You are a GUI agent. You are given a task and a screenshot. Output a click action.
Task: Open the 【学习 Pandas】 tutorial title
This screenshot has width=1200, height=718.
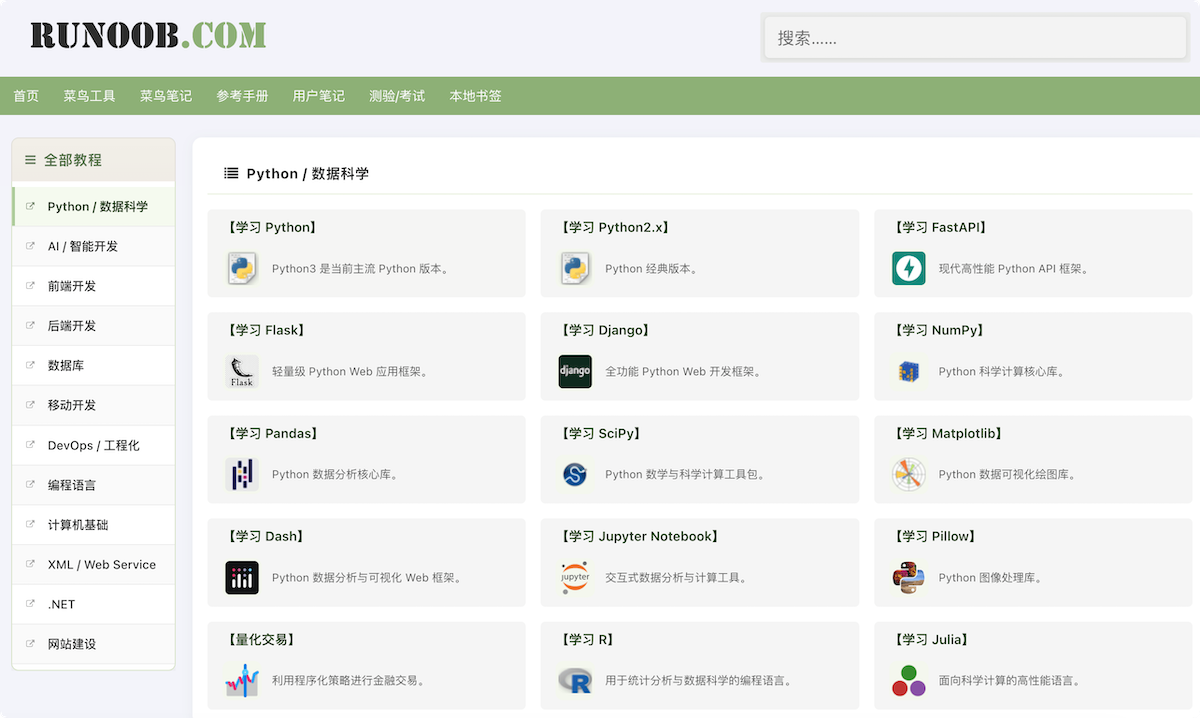pyautogui.click(x=272, y=433)
